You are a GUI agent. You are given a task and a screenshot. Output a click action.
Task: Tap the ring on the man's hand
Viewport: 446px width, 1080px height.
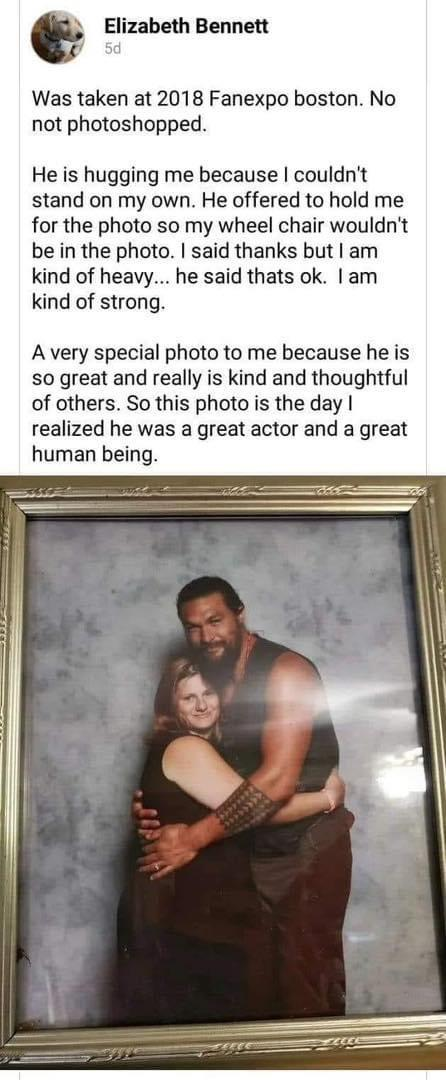[156, 866]
